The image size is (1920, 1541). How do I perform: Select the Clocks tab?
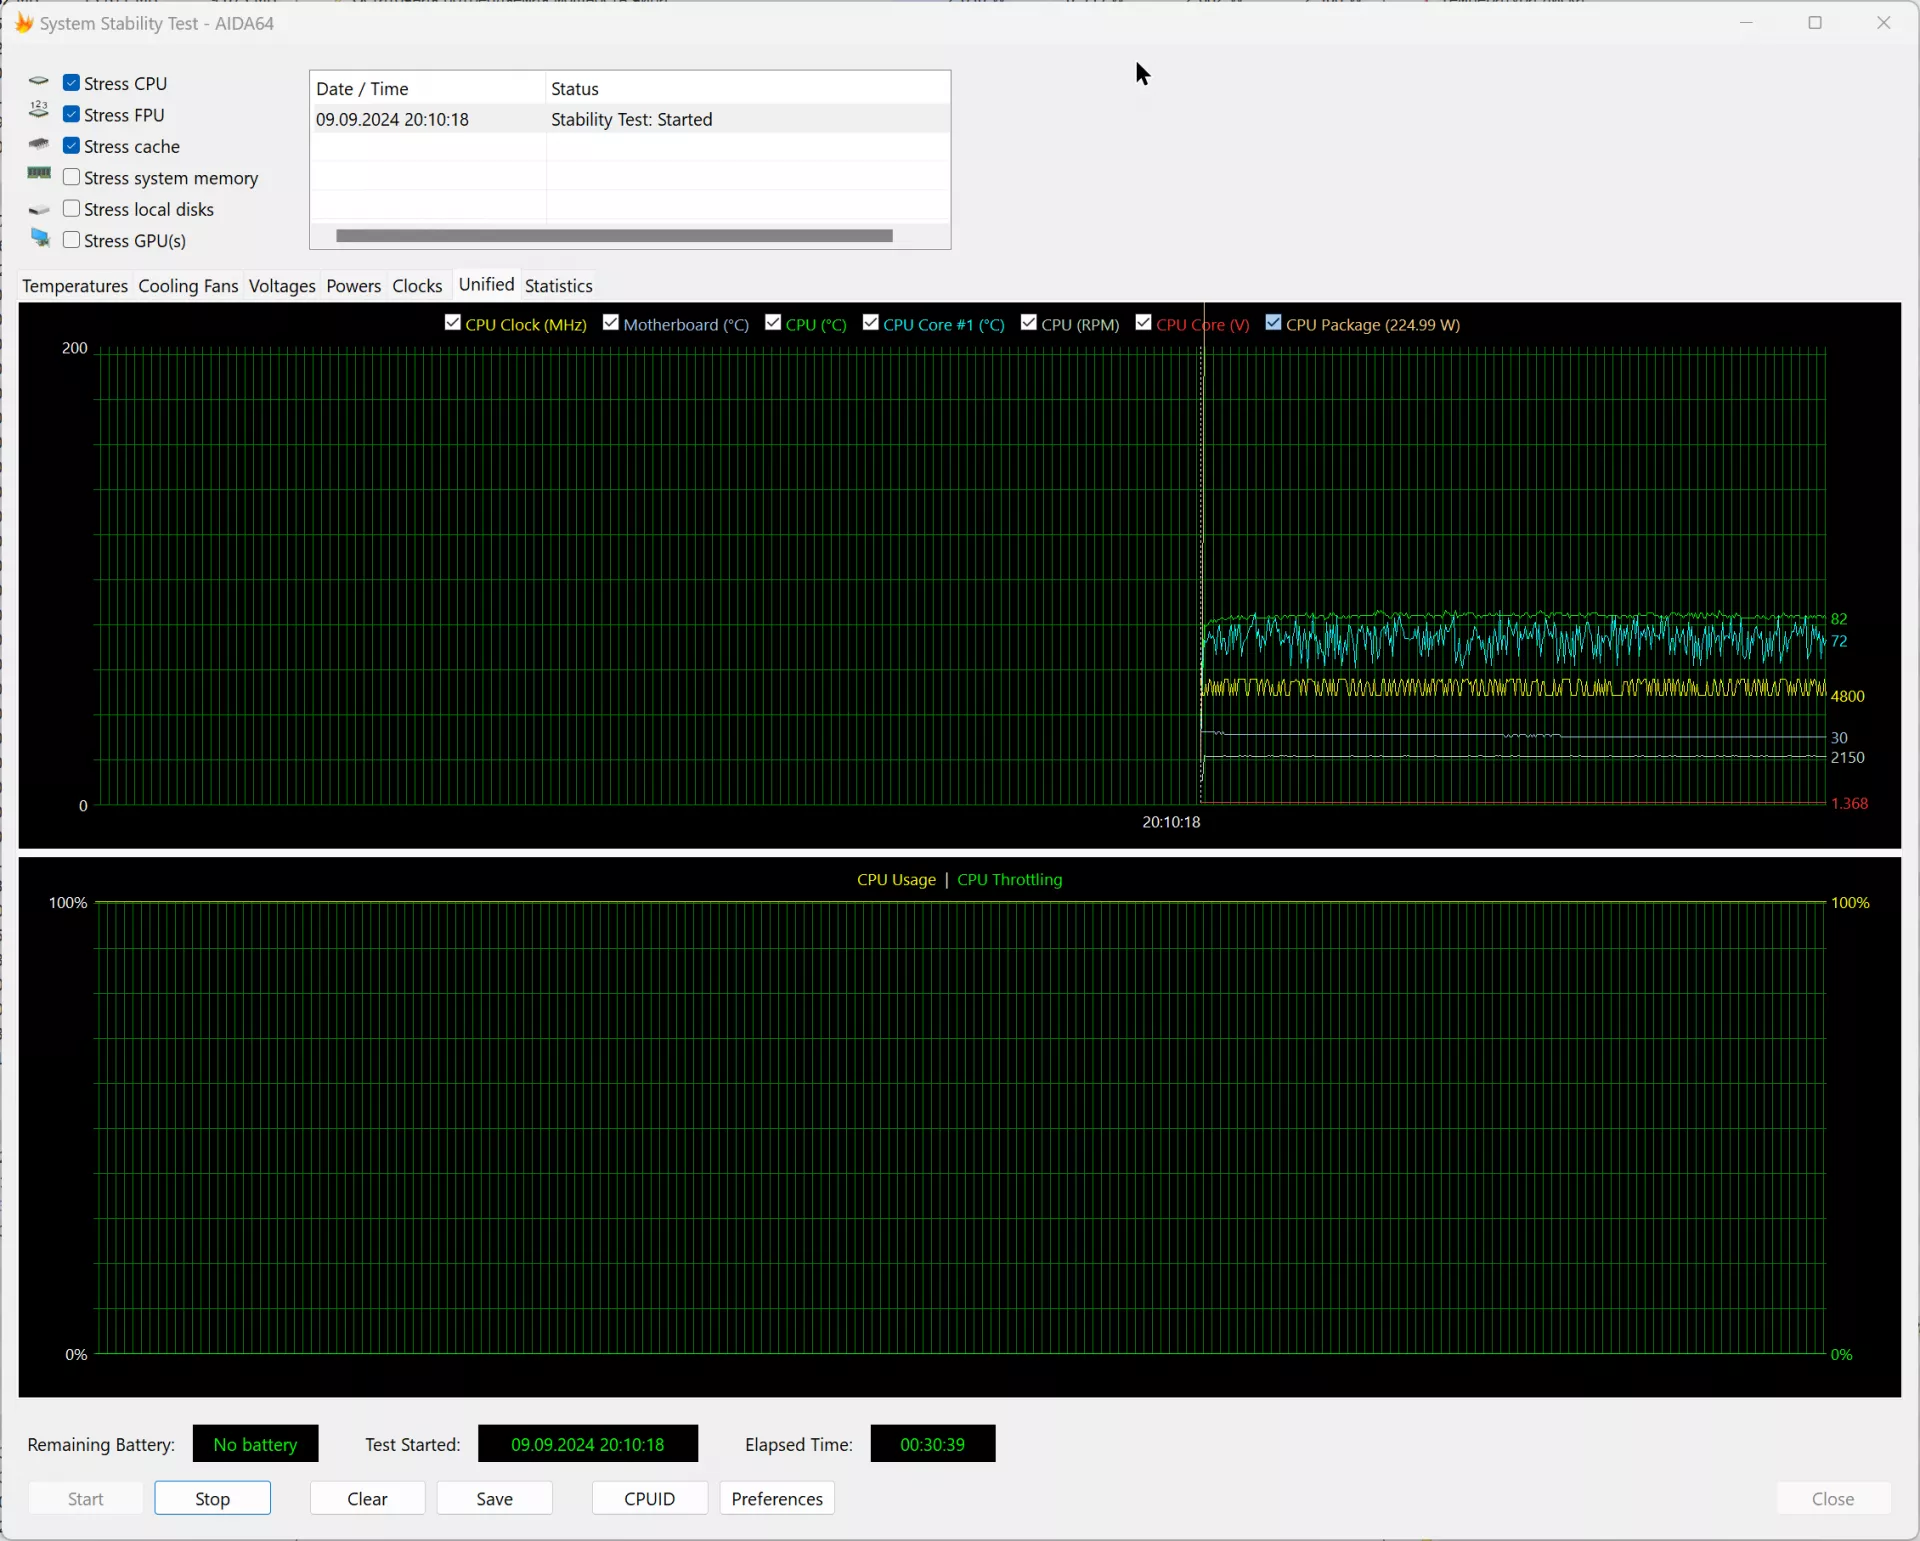[417, 286]
